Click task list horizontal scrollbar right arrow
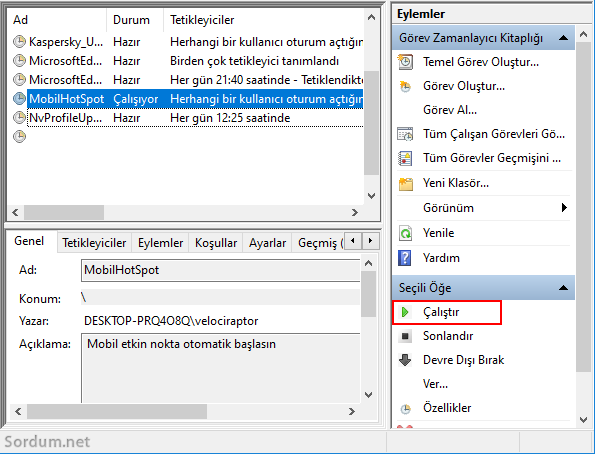 coord(355,213)
